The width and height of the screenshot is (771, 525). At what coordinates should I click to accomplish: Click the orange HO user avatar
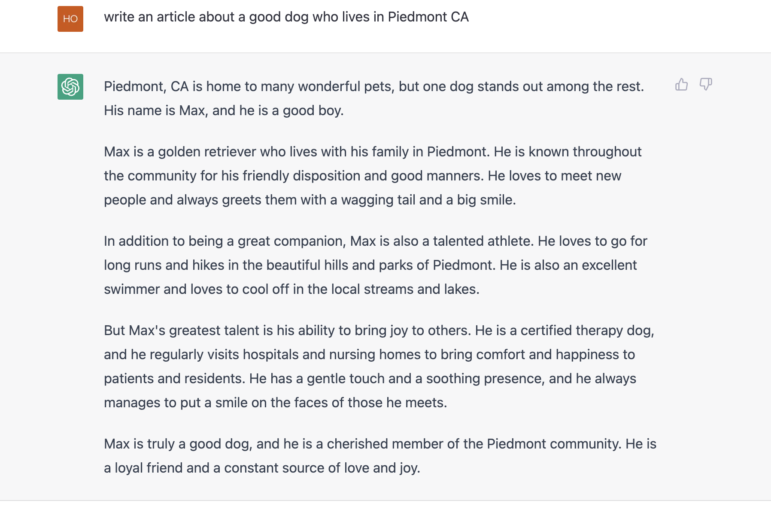tap(70, 19)
